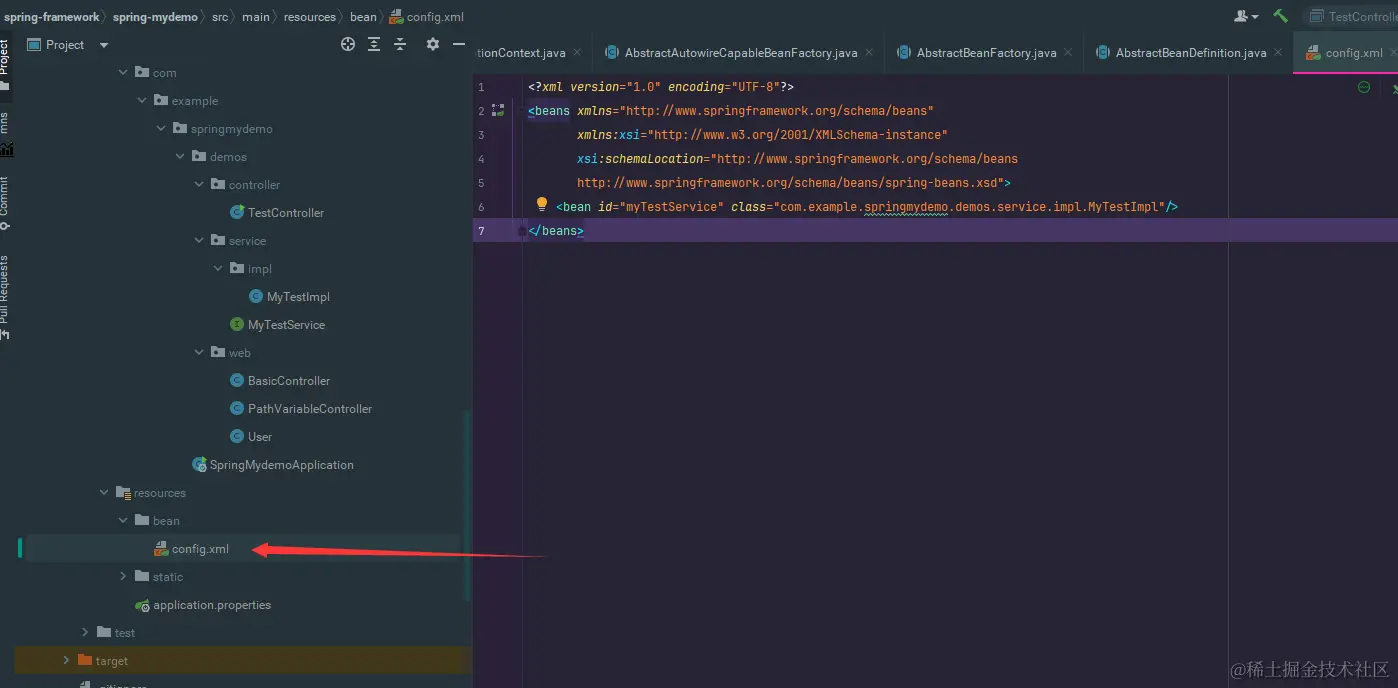
Task: Select User class in tree
Action: tap(250, 437)
